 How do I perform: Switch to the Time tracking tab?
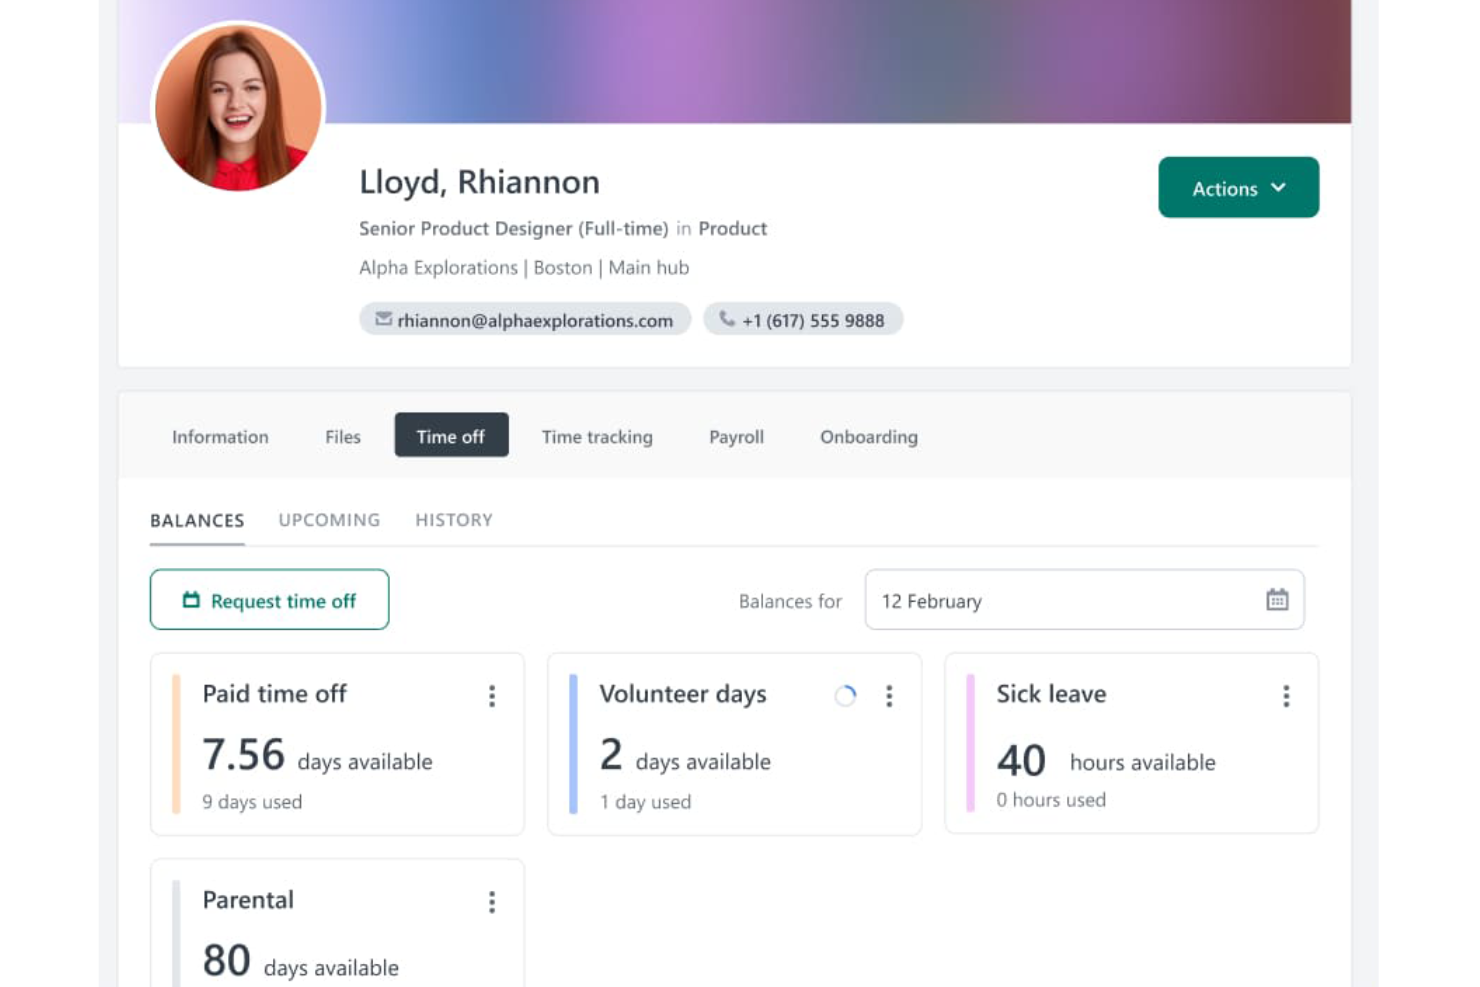(x=596, y=437)
